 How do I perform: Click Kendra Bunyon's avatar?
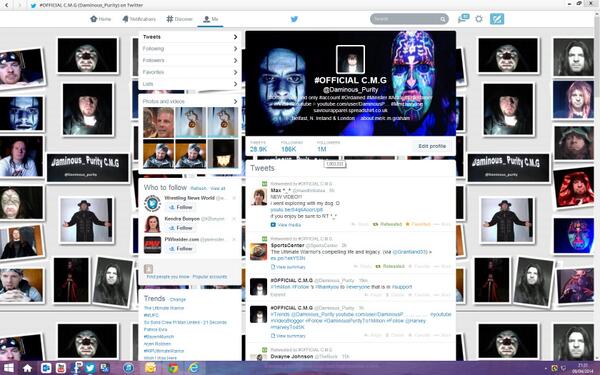tap(152, 224)
